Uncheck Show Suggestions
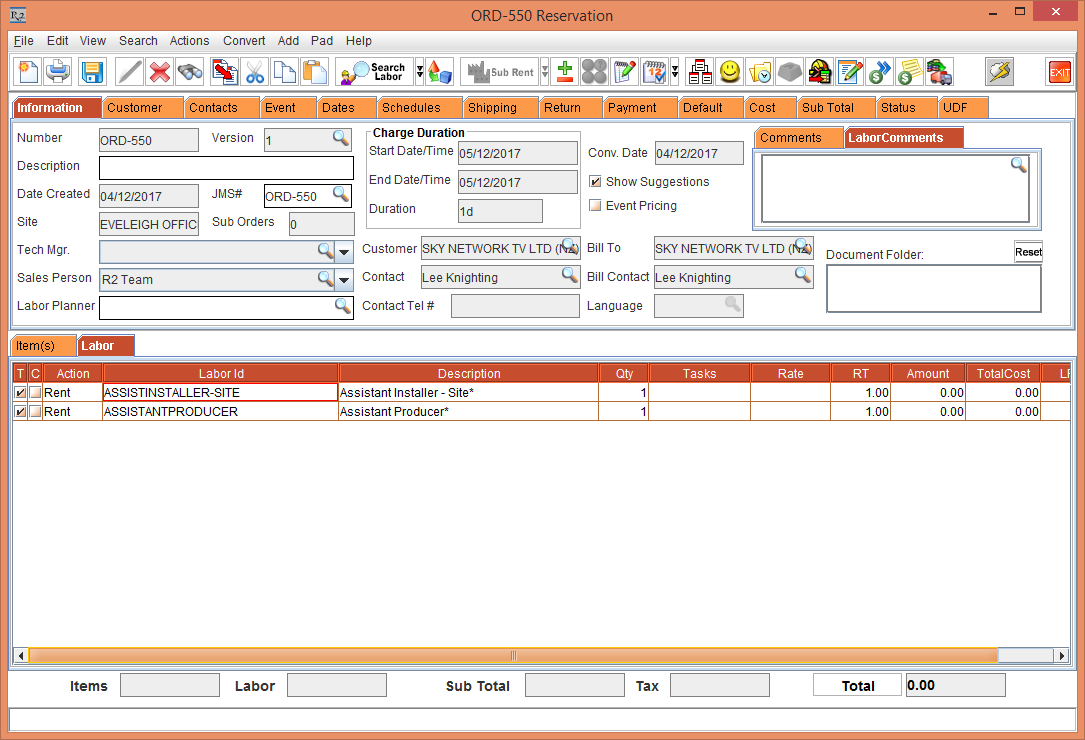This screenshot has height=740, width=1085. click(x=594, y=182)
